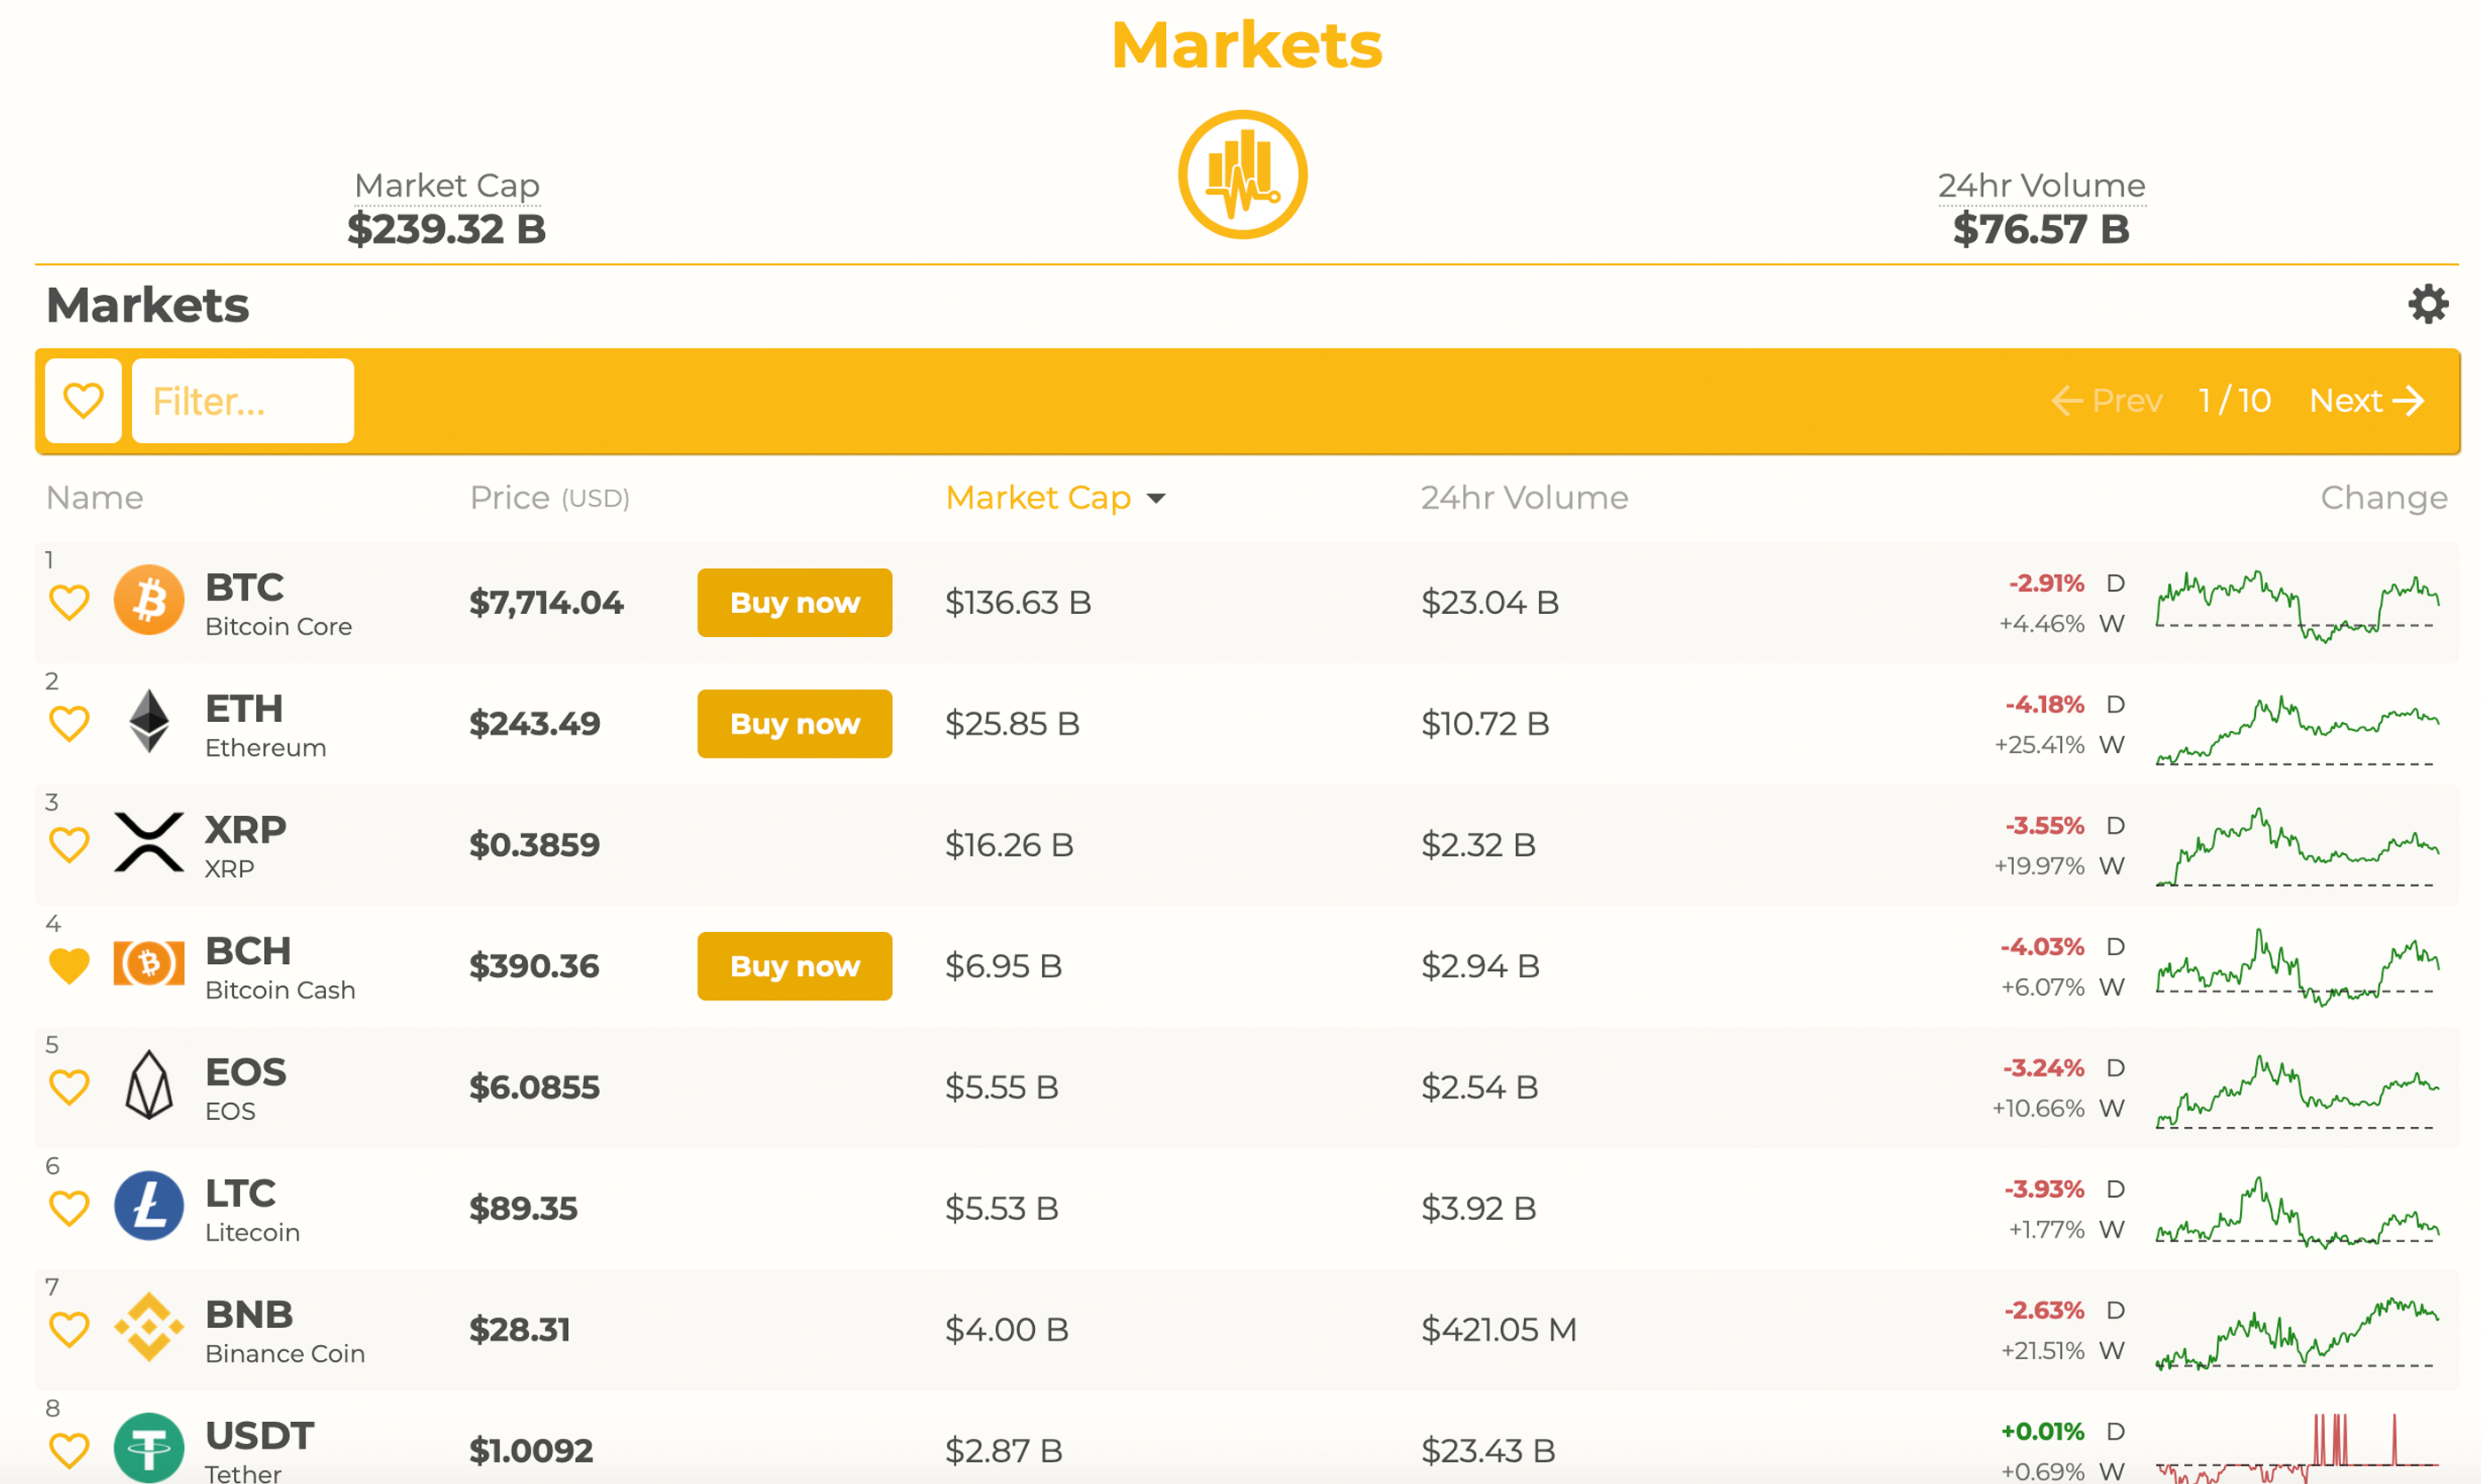
Task: Click the $421.05 M volume value
Action: click(x=1499, y=1330)
